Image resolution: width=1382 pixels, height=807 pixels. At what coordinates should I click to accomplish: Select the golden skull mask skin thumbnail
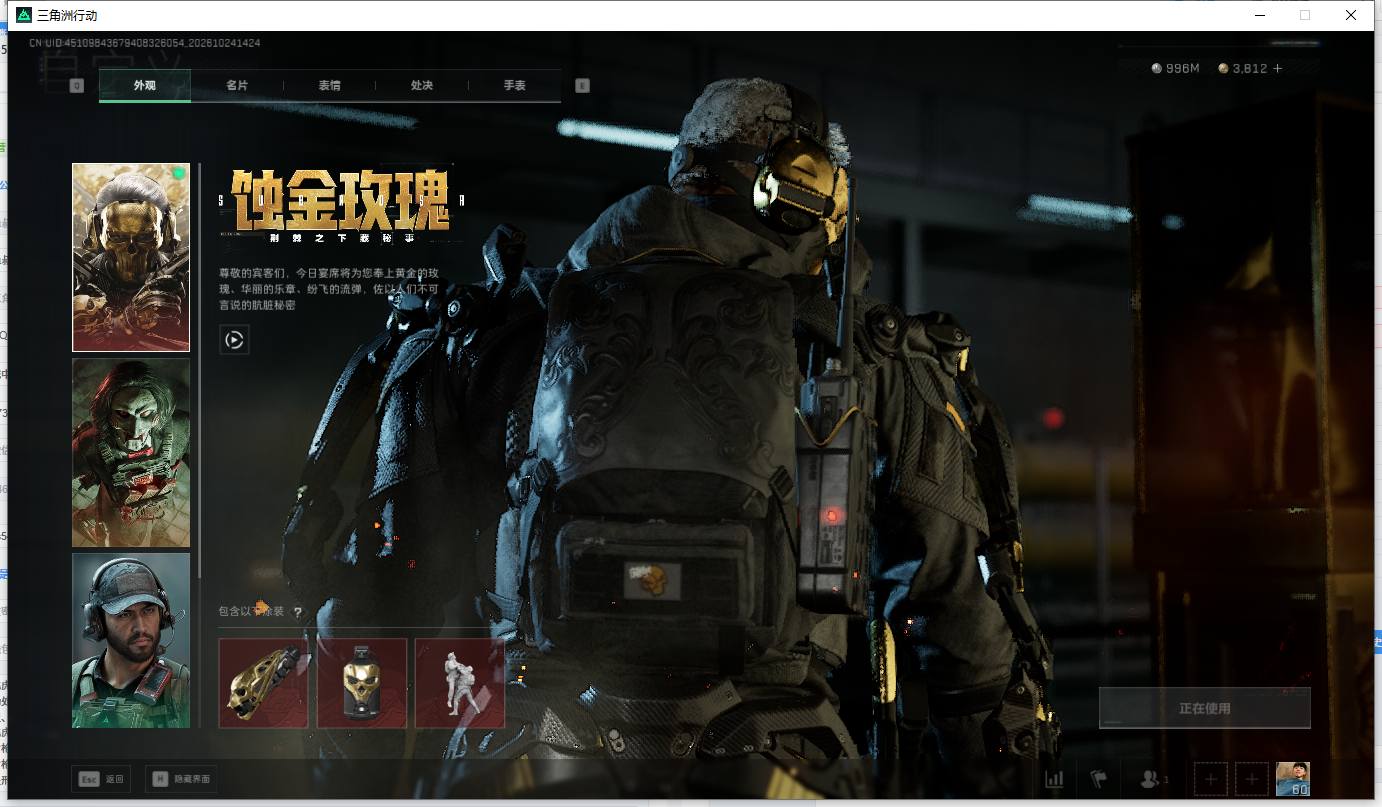click(131, 257)
